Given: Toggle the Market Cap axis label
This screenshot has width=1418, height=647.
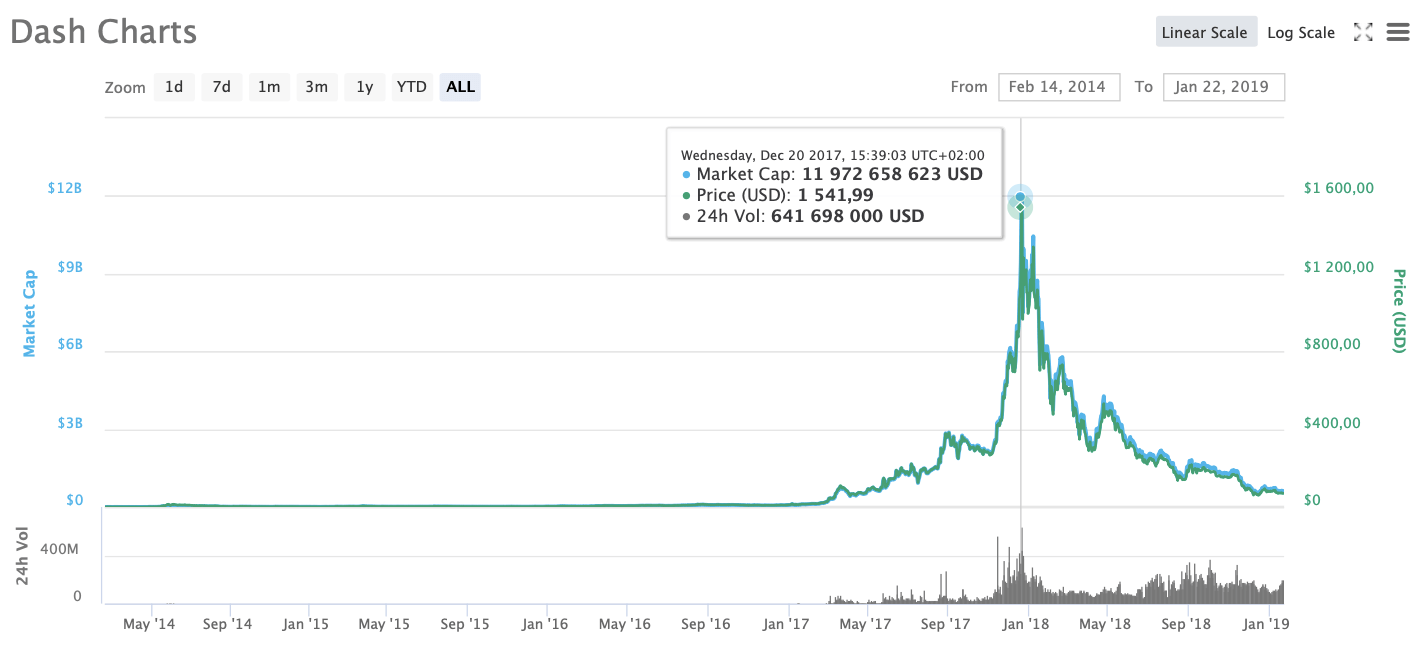Looking at the screenshot, I should pyautogui.click(x=29, y=312).
